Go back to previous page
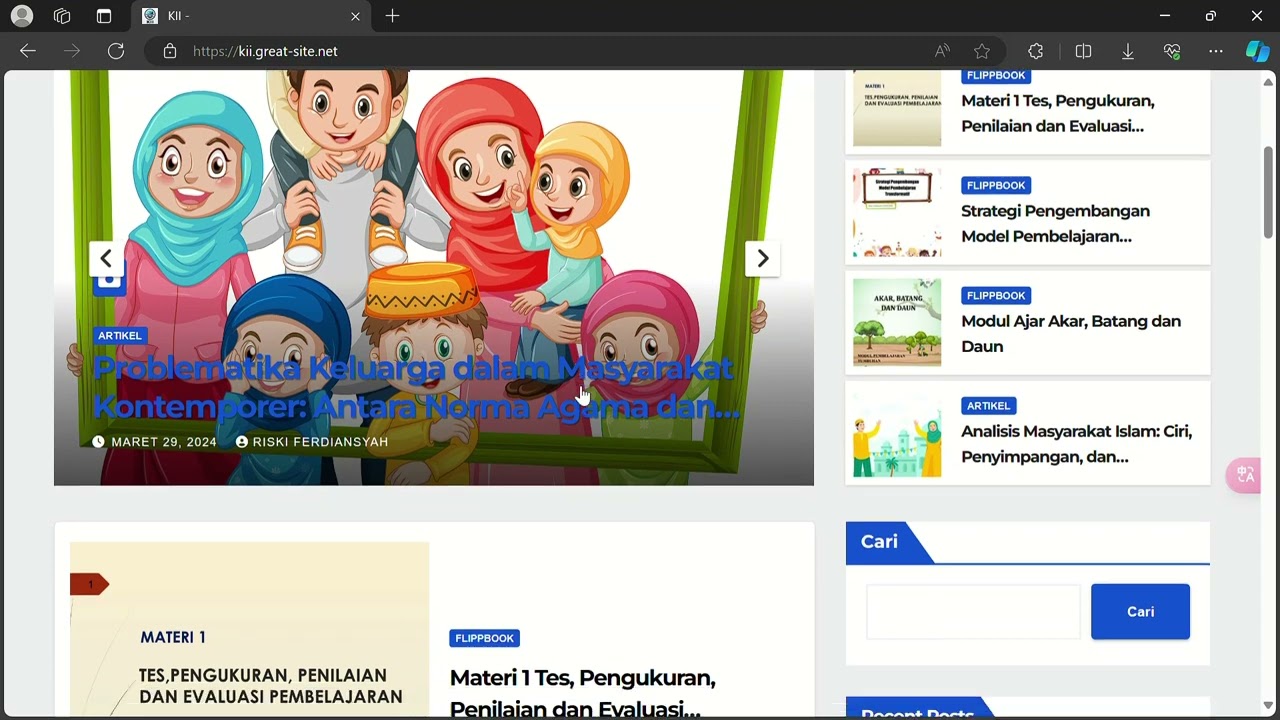 tap(28, 51)
